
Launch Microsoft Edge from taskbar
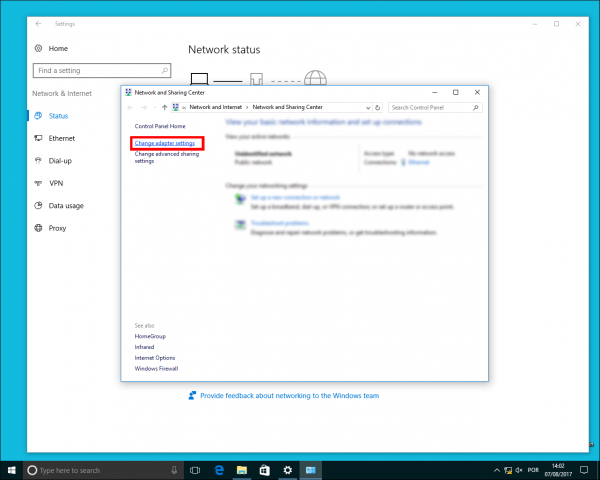(219, 470)
